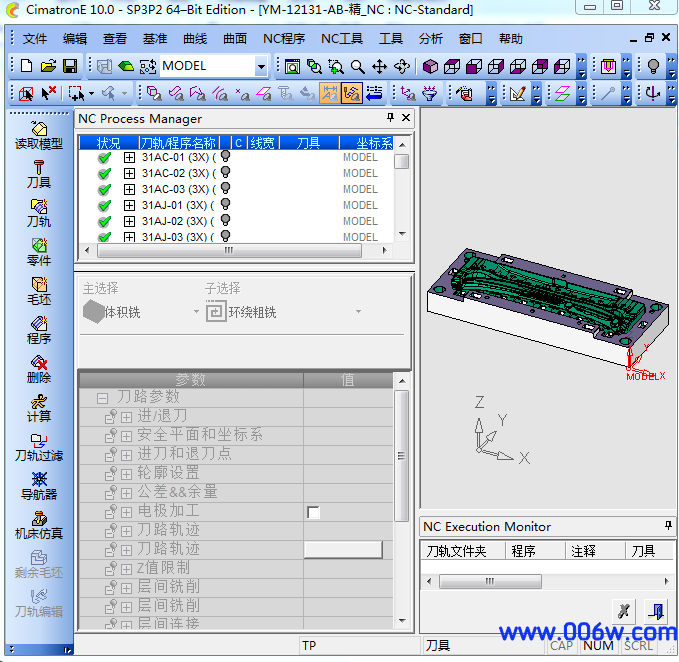This screenshot has height=662, width=679.
Task: Select the pan (four-arrow) view icon
Action: [x=379, y=67]
